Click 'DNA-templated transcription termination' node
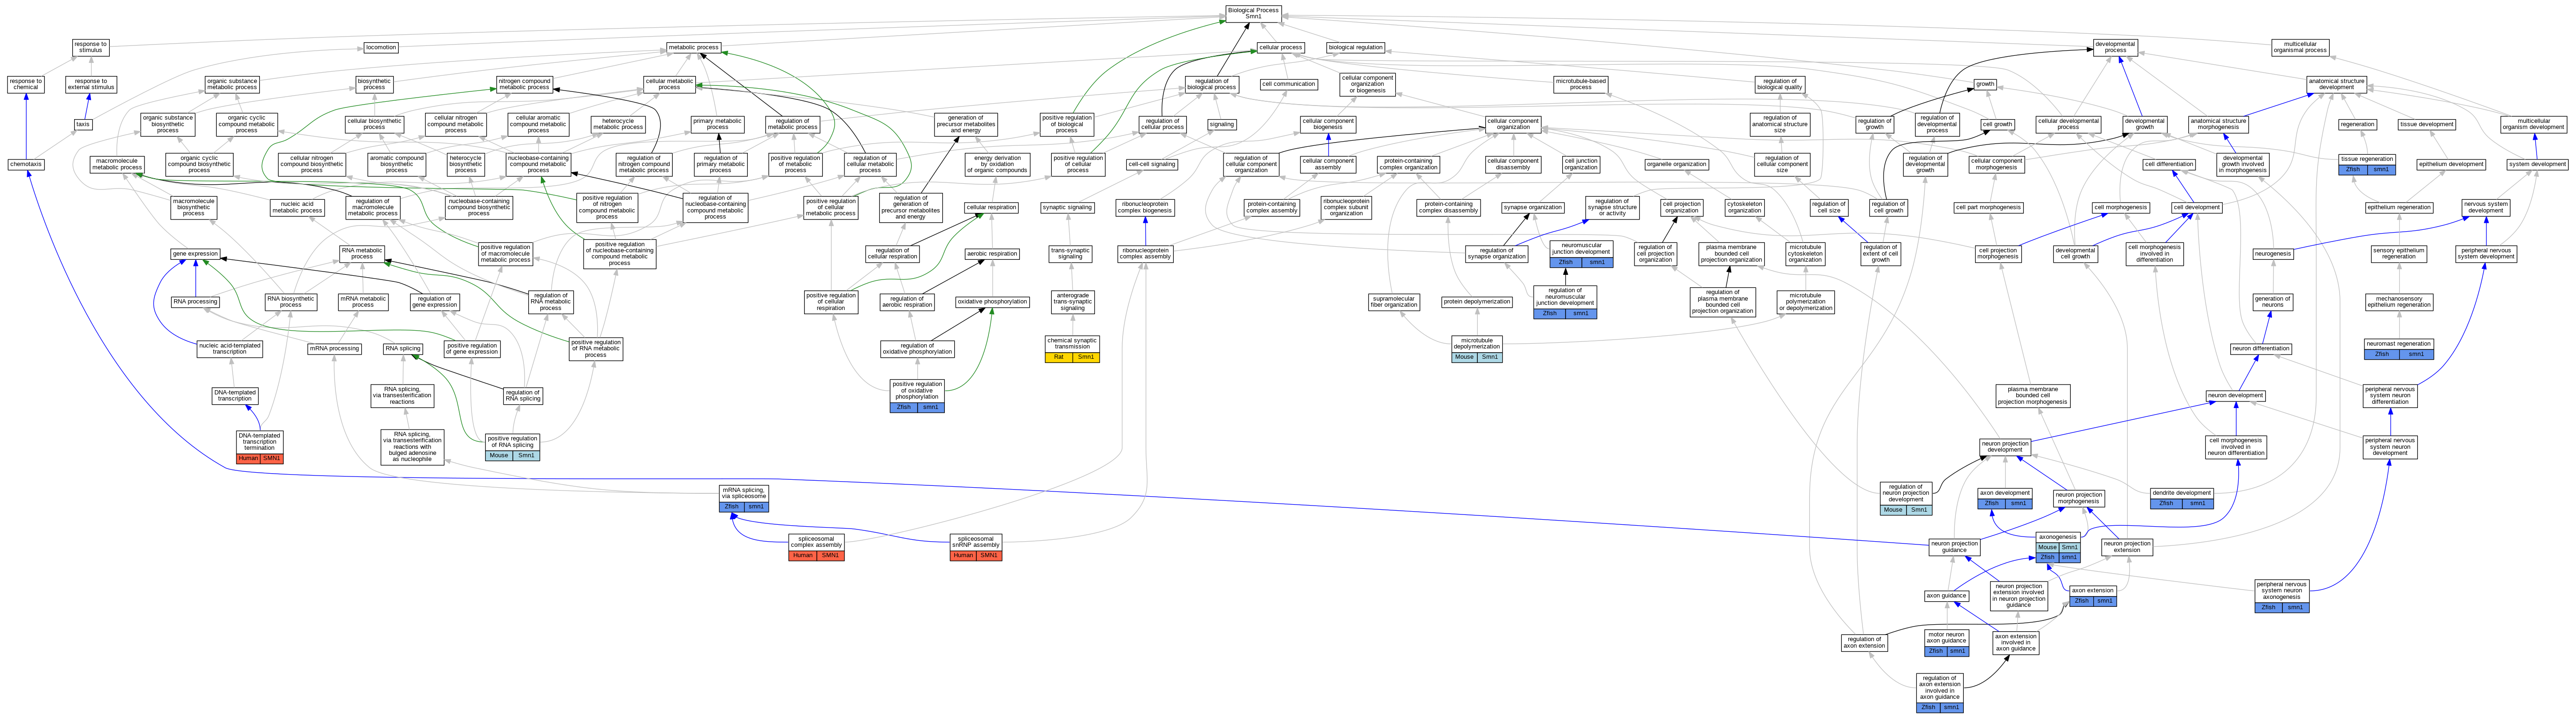The width and height of the screenshot is (2576, 718). 260,447
